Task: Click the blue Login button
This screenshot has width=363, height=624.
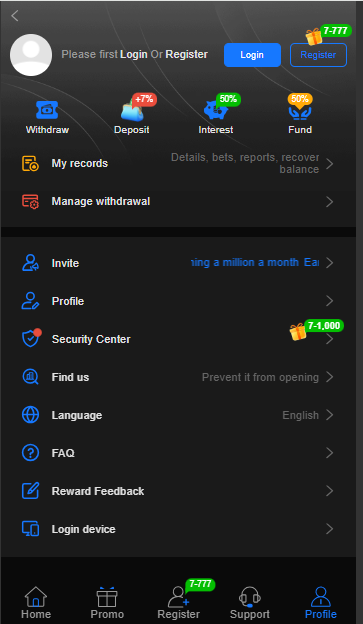Action: 252,55
